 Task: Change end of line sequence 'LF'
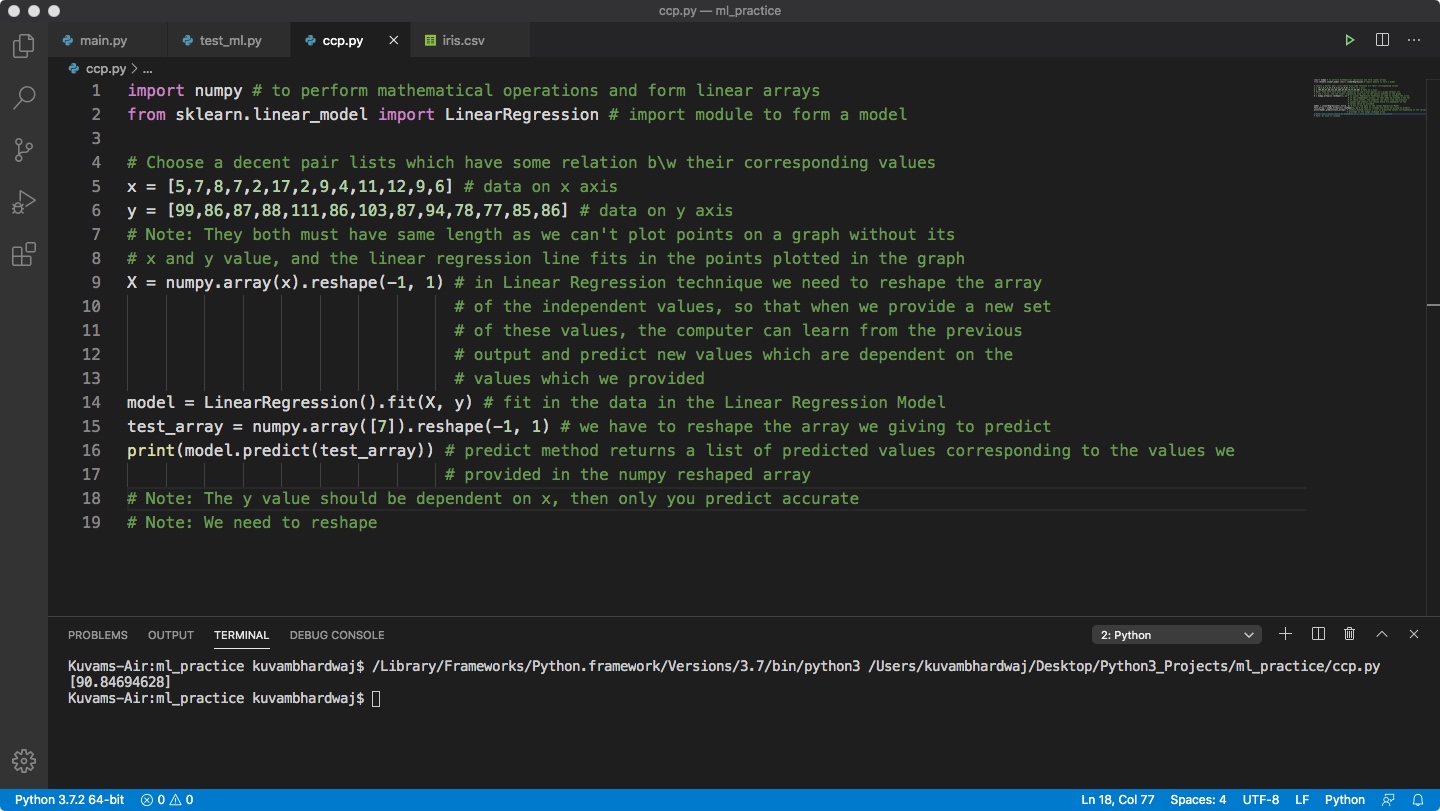(1302, 799)
